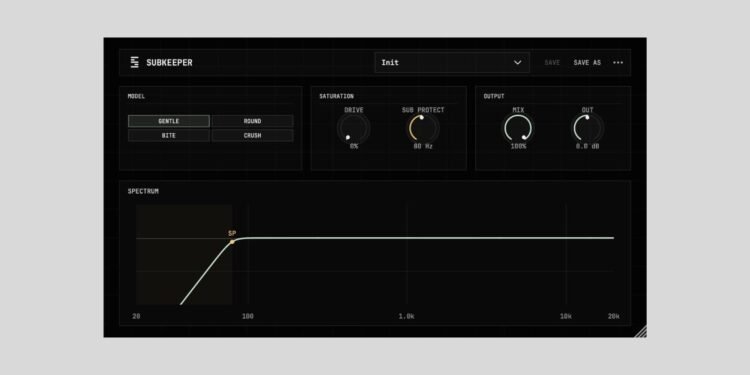This screenshot has width=750, height=375.
Task: Click the 20k frequency axis label
Action: (x=614, y=316)
